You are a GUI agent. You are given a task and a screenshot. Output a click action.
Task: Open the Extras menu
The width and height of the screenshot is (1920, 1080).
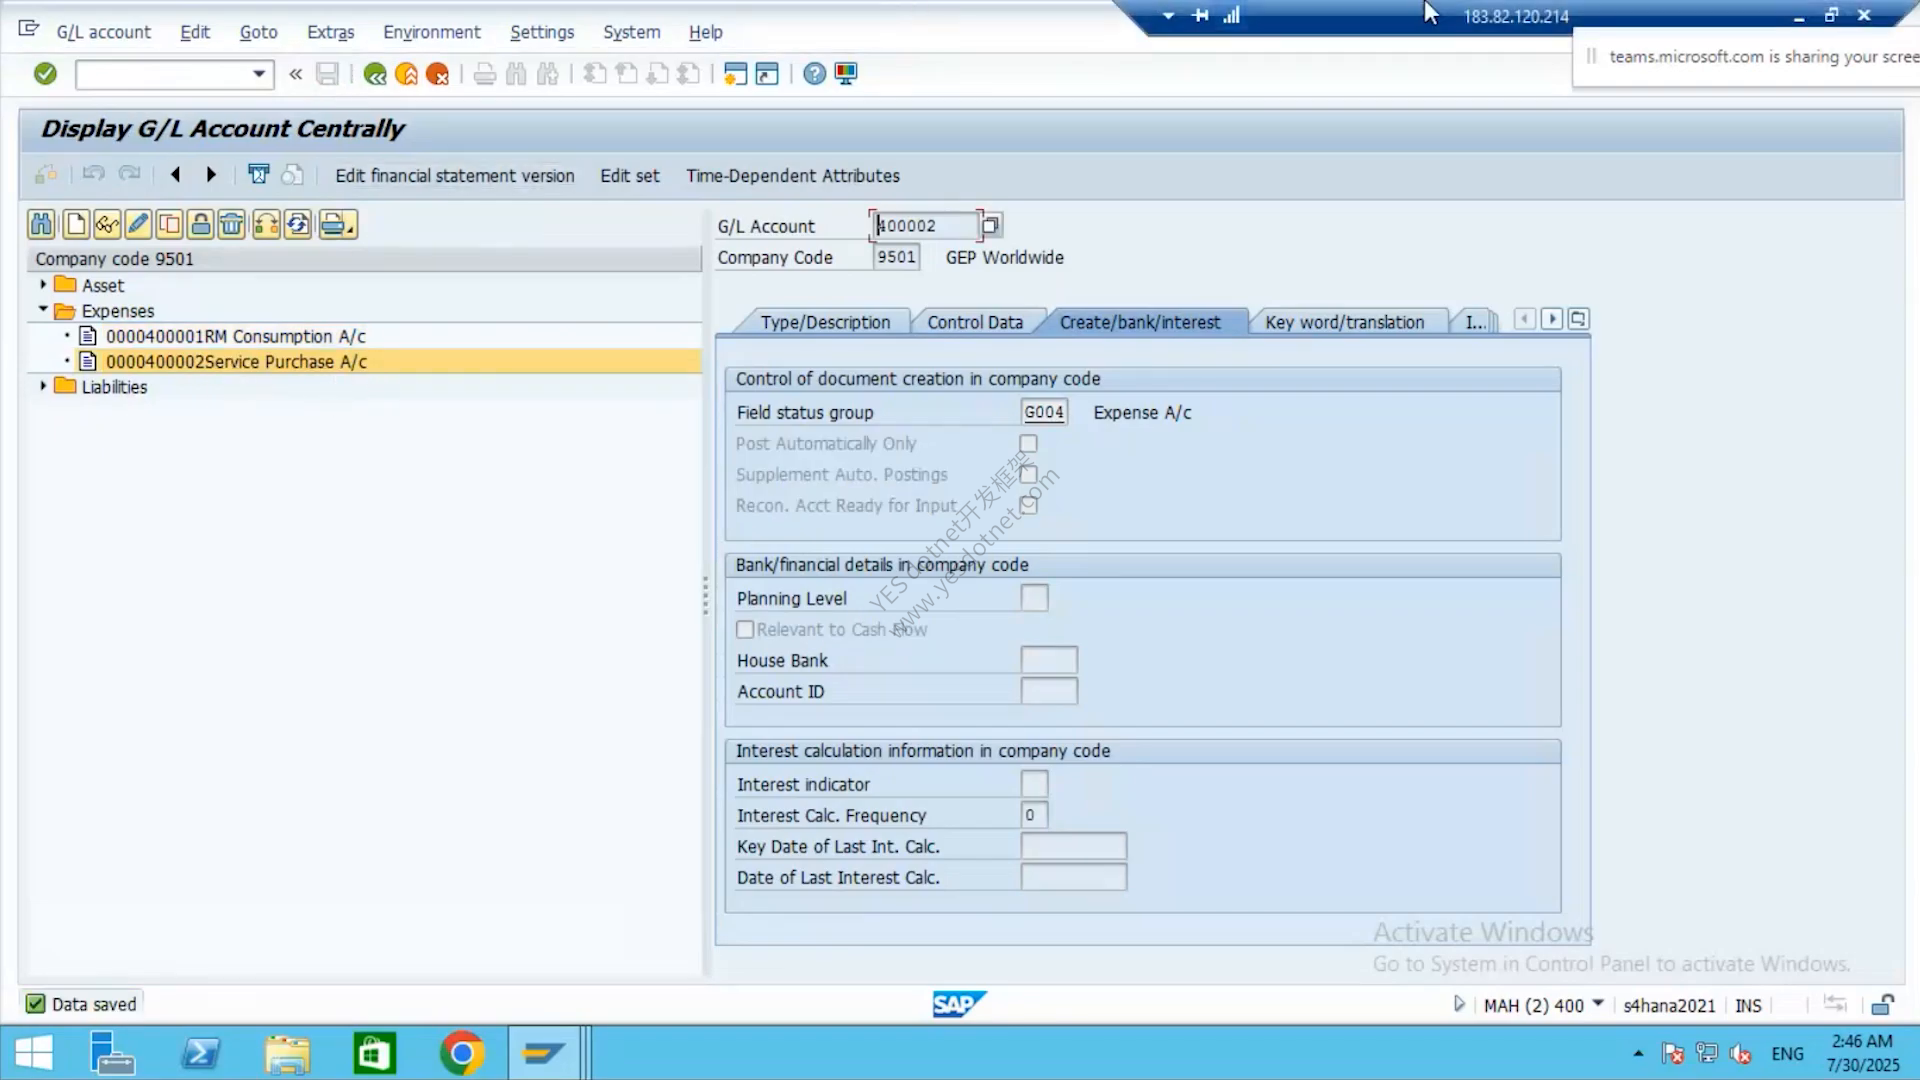[x=330, y=32]
